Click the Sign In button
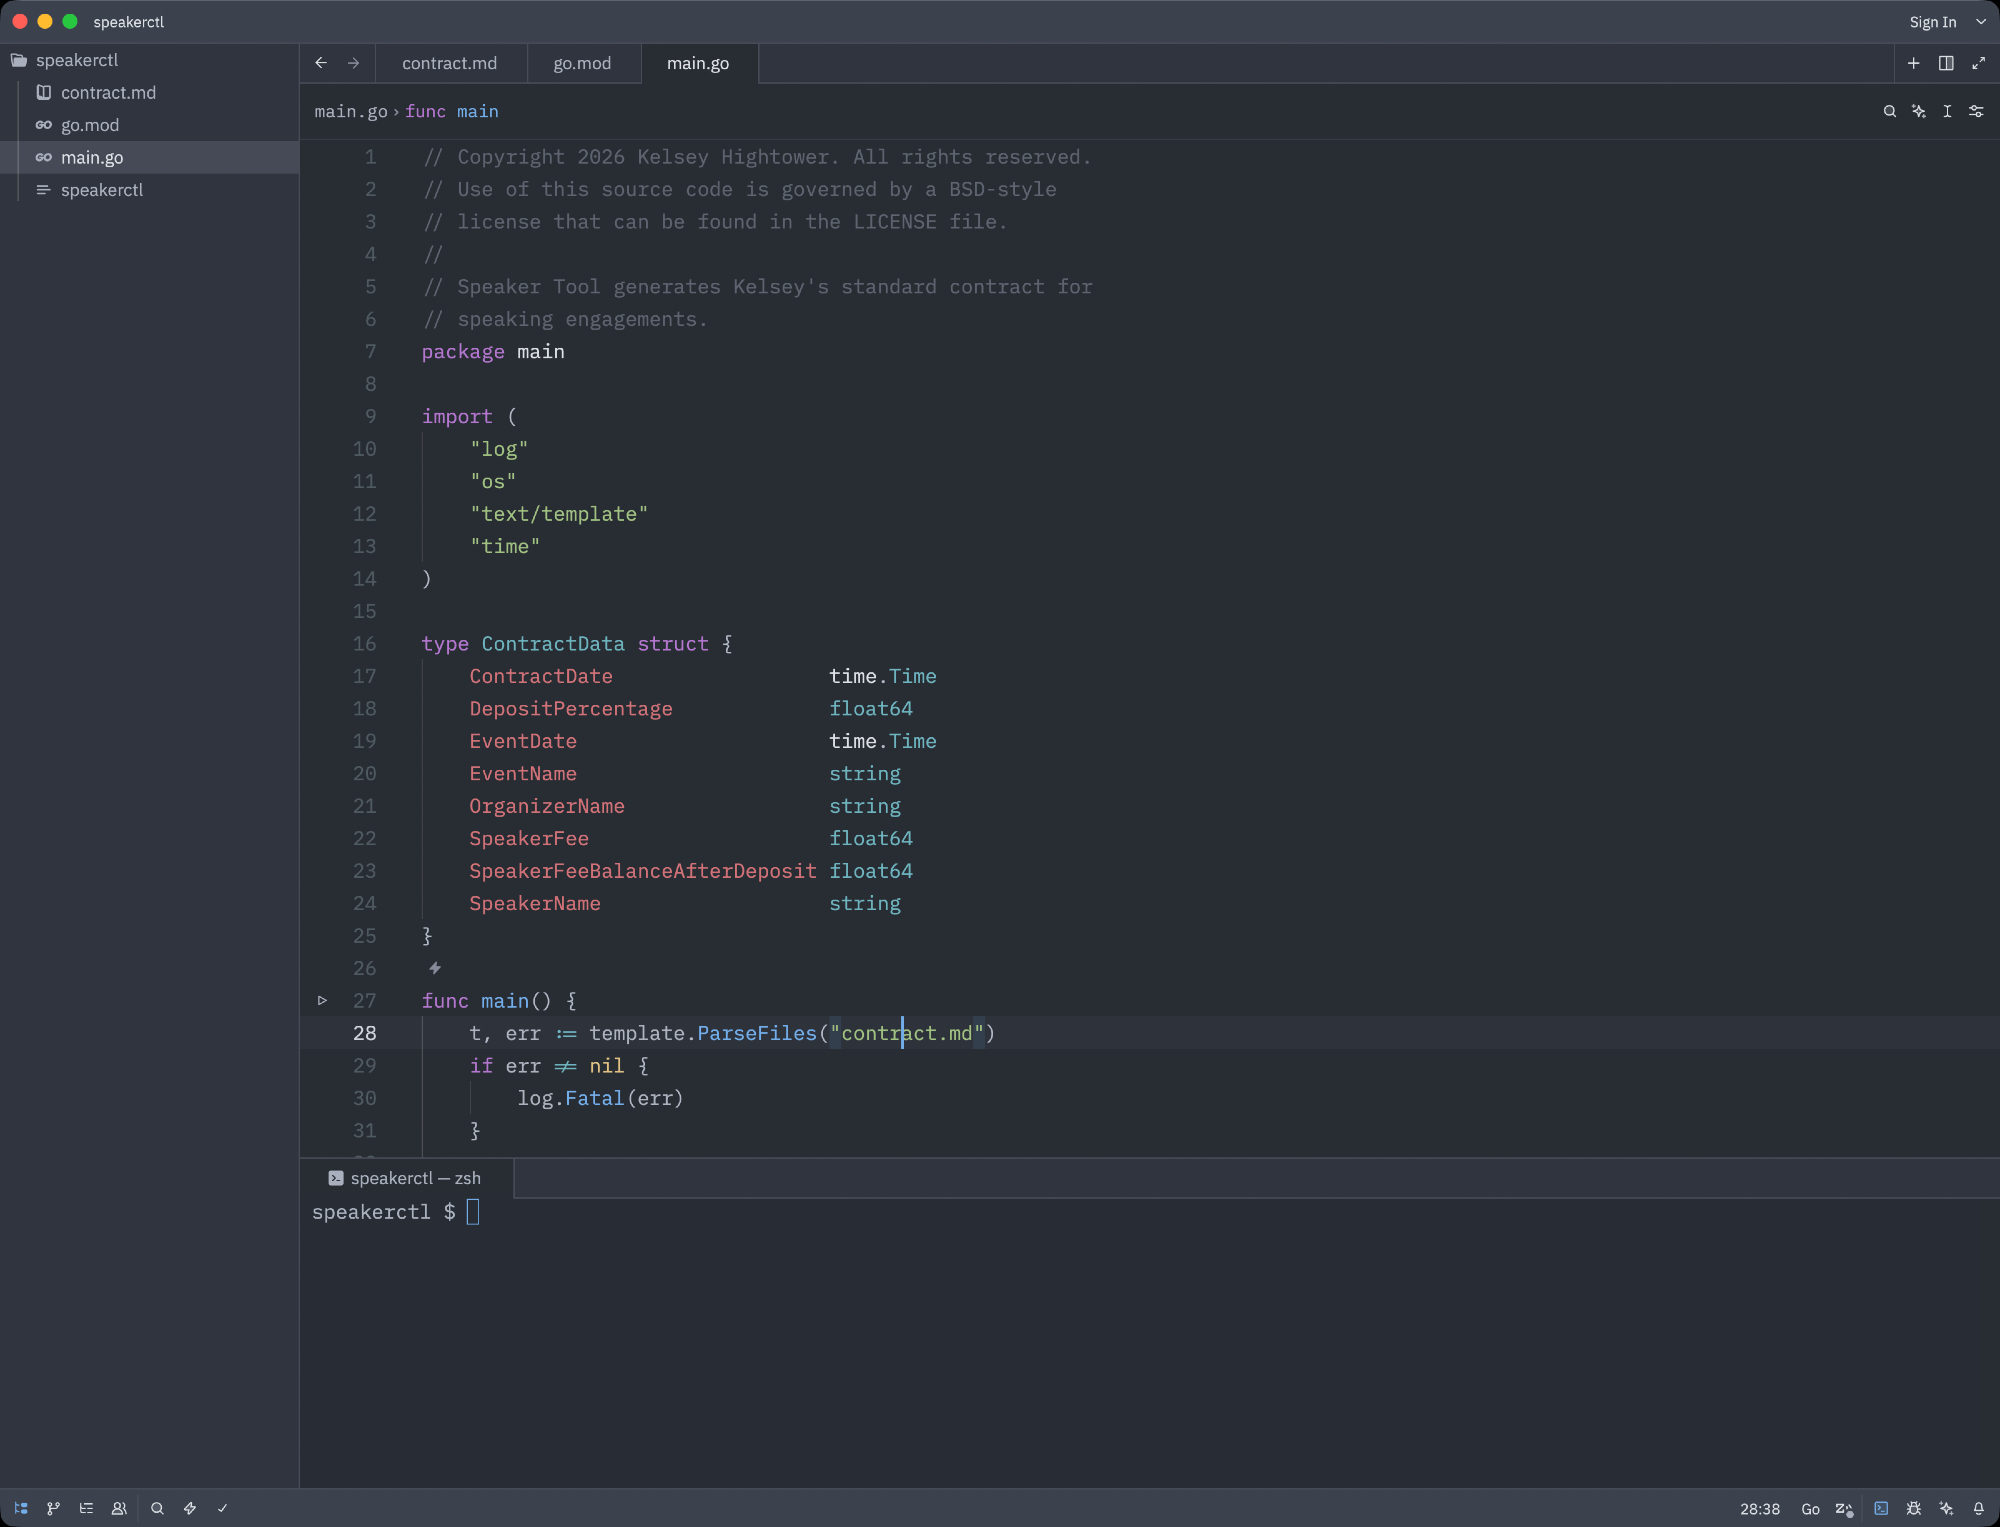This screenshot has width=2000, height=1527. tap(1932, 22)
